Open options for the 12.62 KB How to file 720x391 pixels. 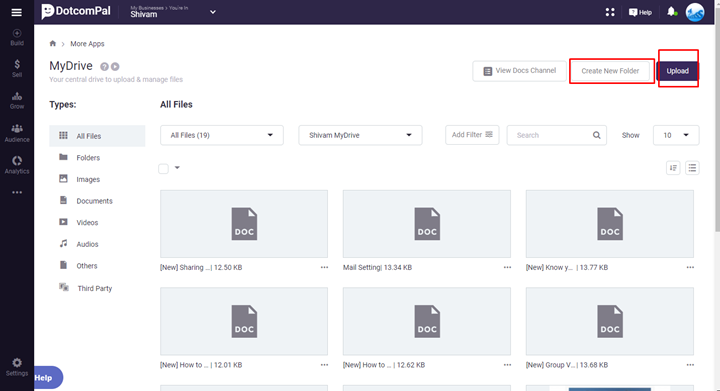pos(507,365)
